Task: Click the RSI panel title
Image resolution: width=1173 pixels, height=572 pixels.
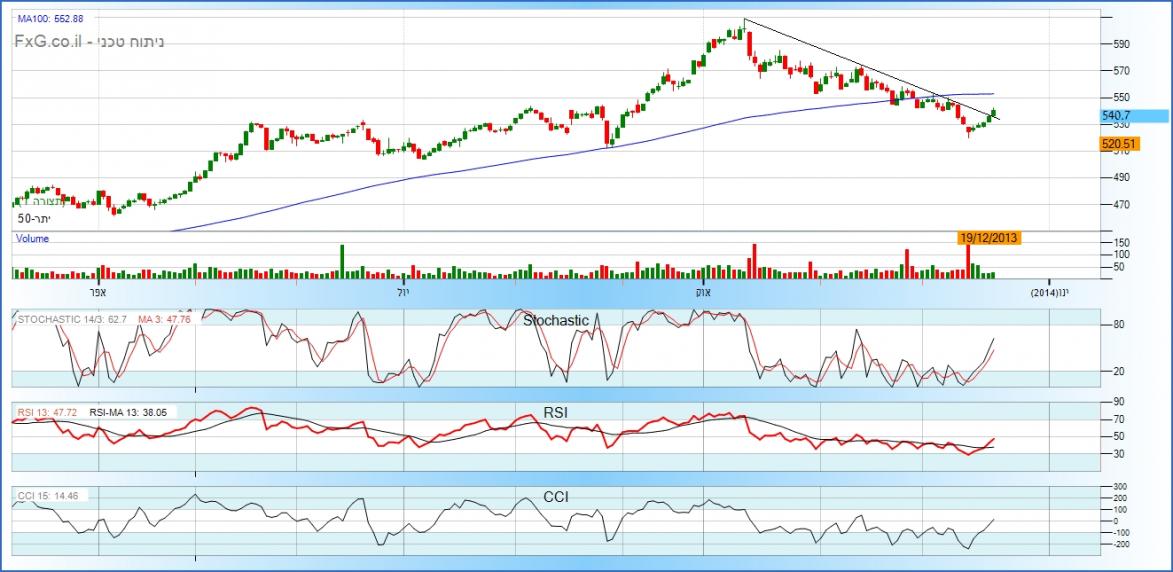Action: click(x=556, y=410)
